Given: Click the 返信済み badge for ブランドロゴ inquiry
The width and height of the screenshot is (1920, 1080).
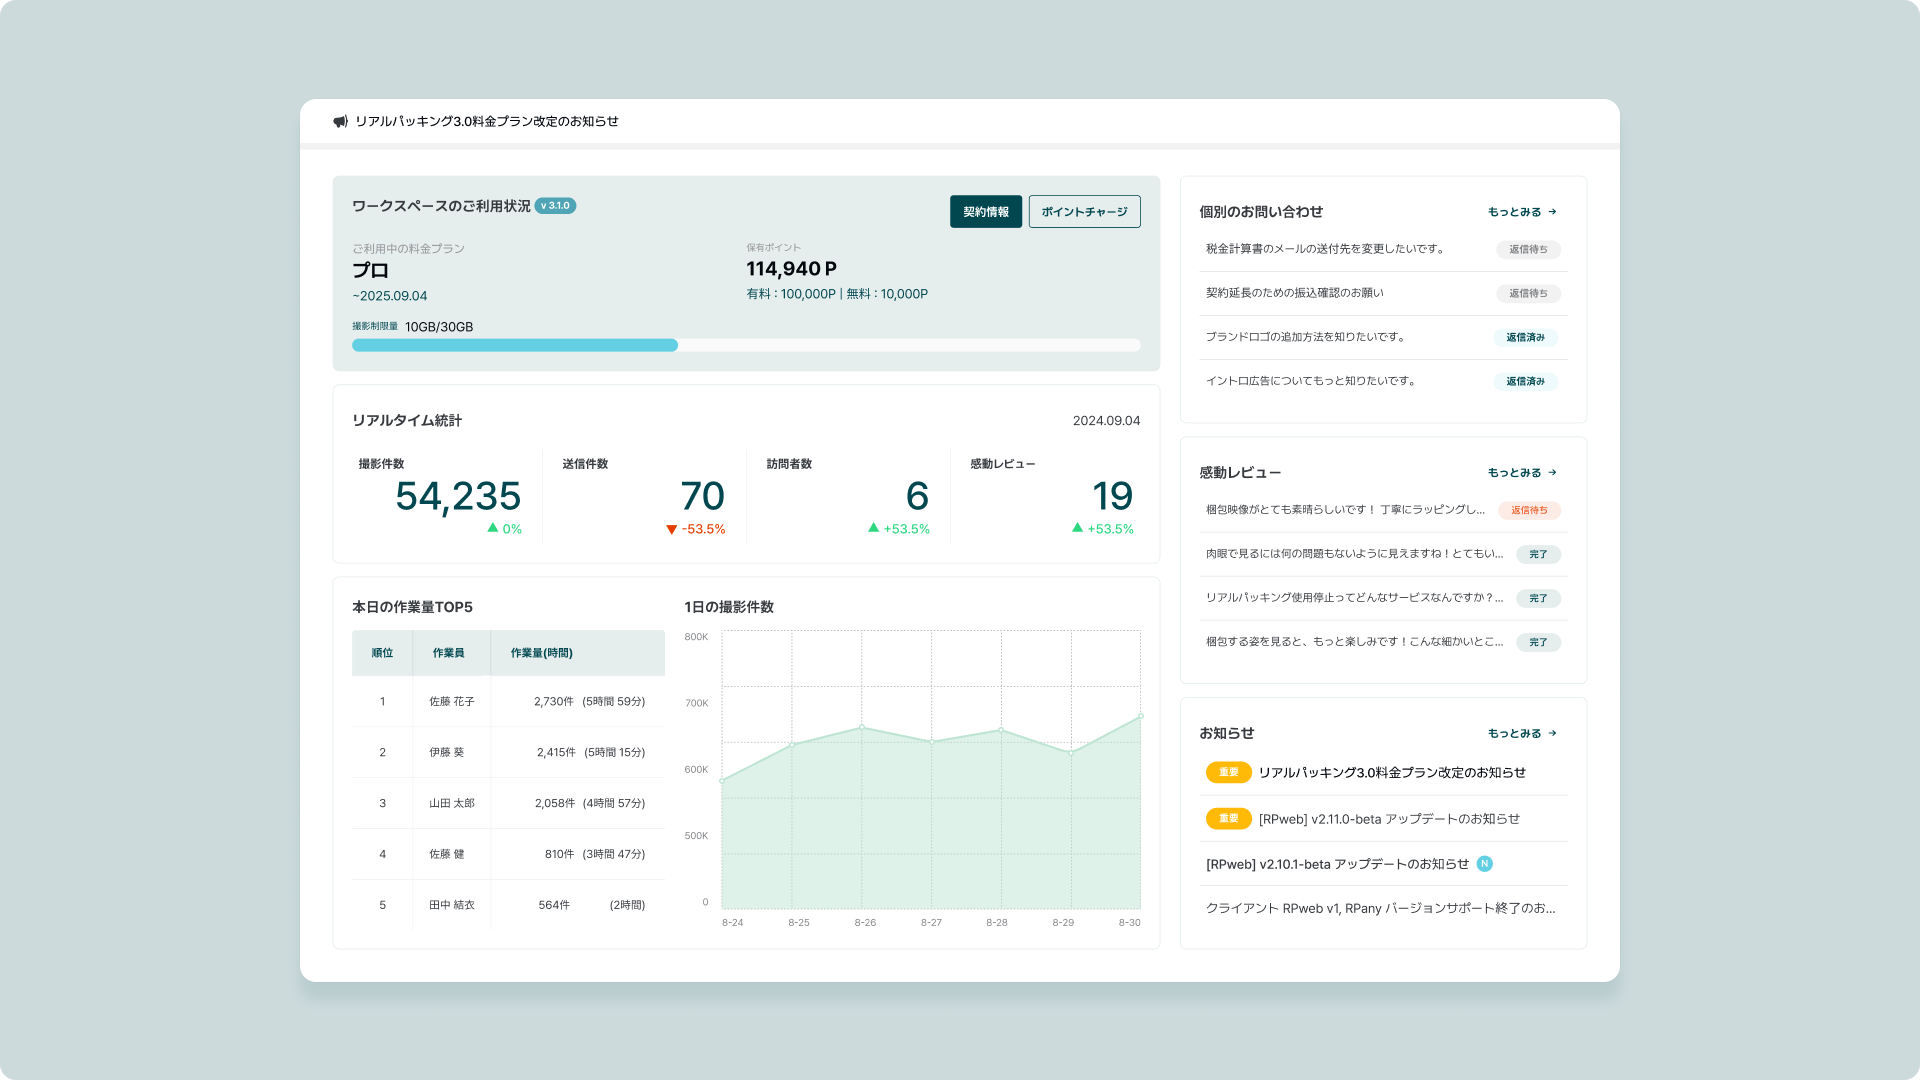Looking at the screenshot, I should click(1525, 337).
